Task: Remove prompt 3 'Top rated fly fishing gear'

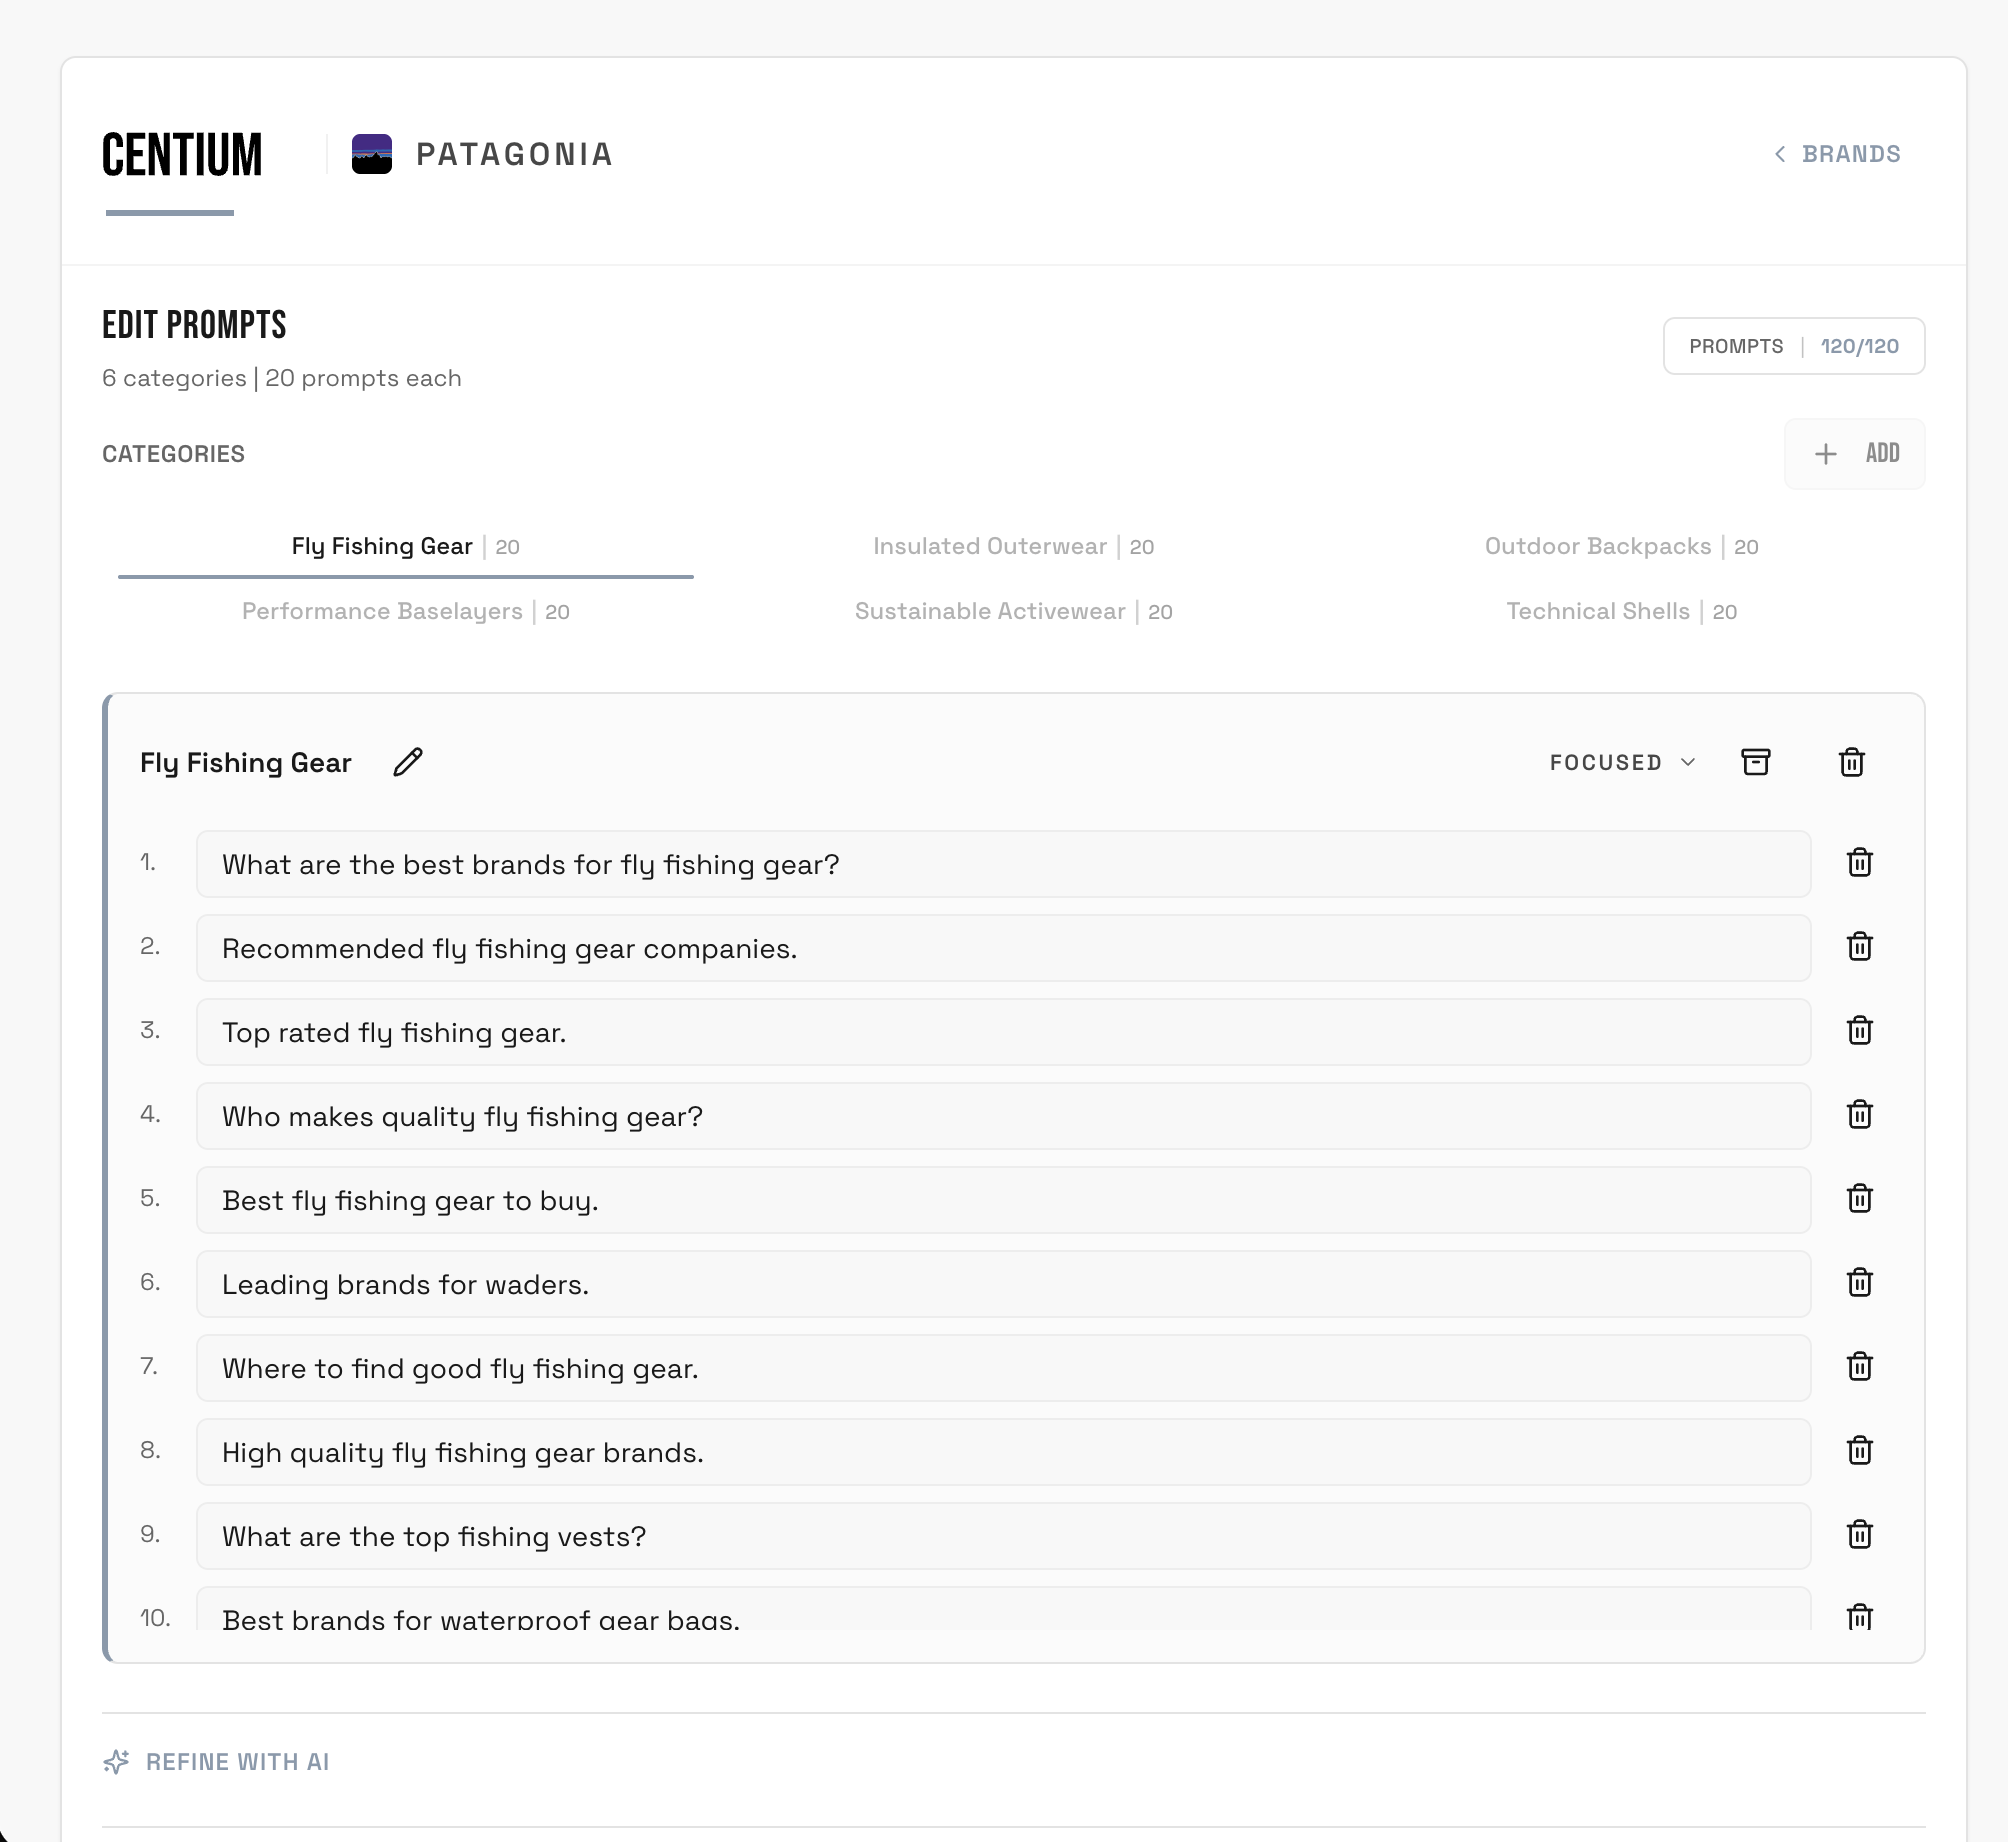Action: coord(1859,1031)
